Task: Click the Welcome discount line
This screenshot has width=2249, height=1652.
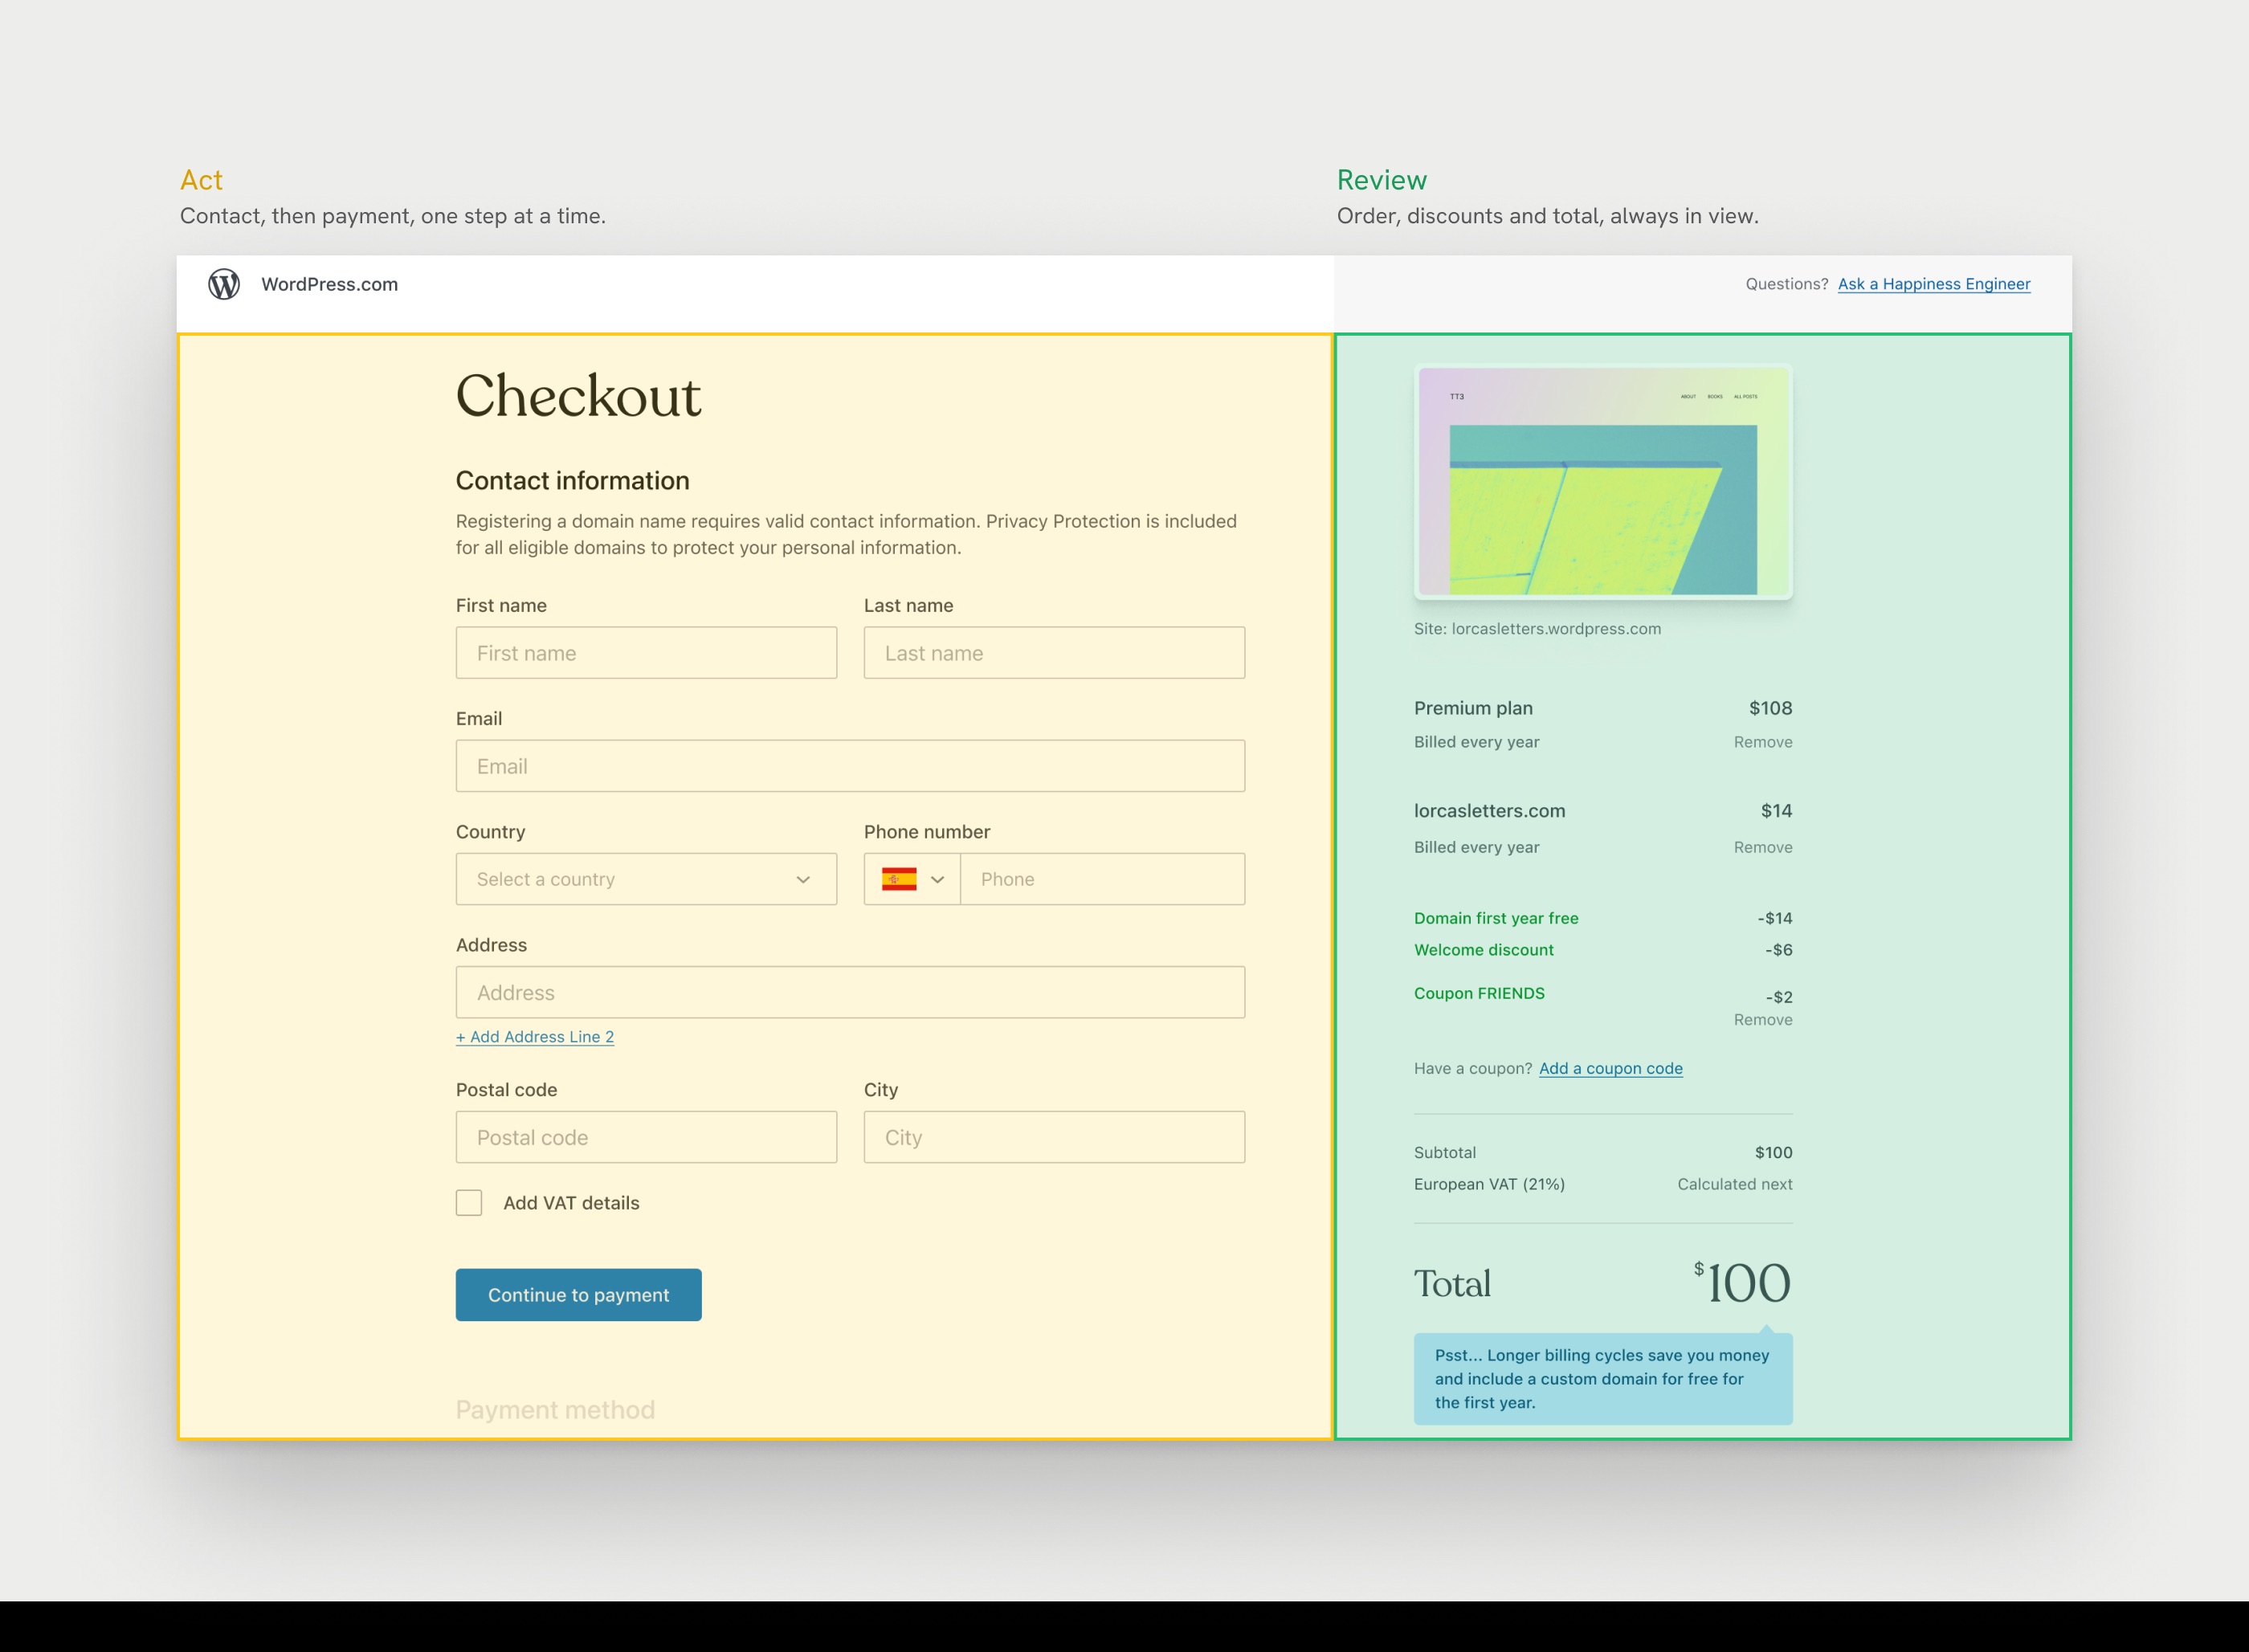Action: (1603, 950)
